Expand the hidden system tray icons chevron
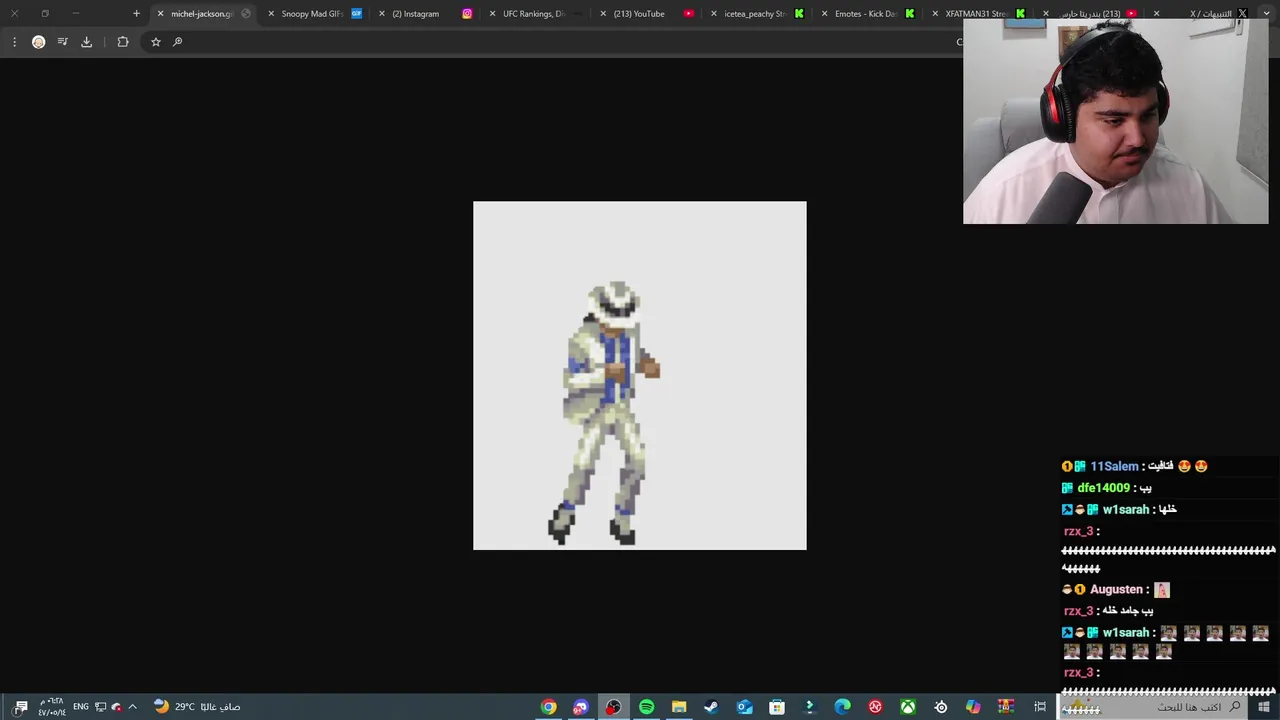The image size is (1280, 720). 132,707
